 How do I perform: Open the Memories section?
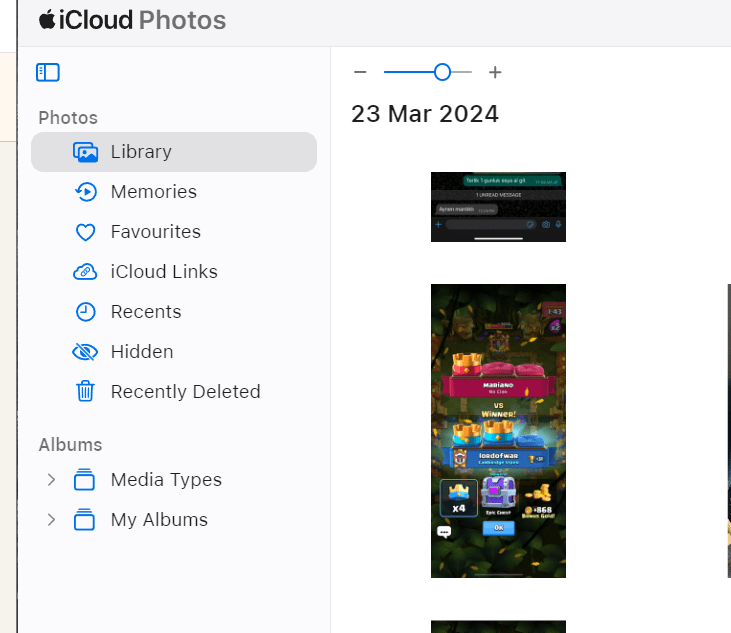click(174, 192)
